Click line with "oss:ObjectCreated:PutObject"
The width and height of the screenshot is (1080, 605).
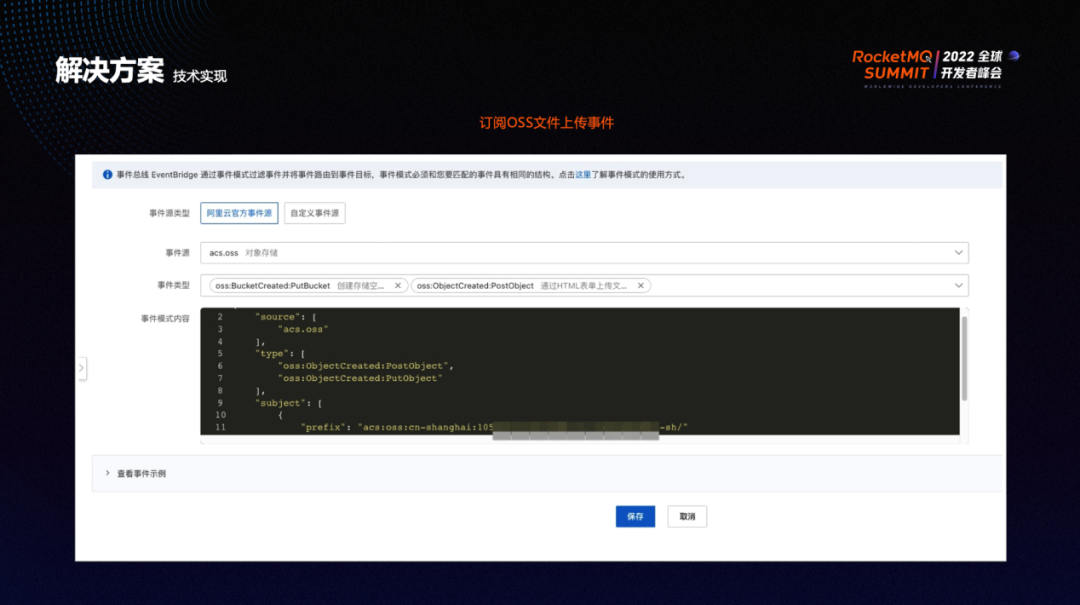pos(360,378)
